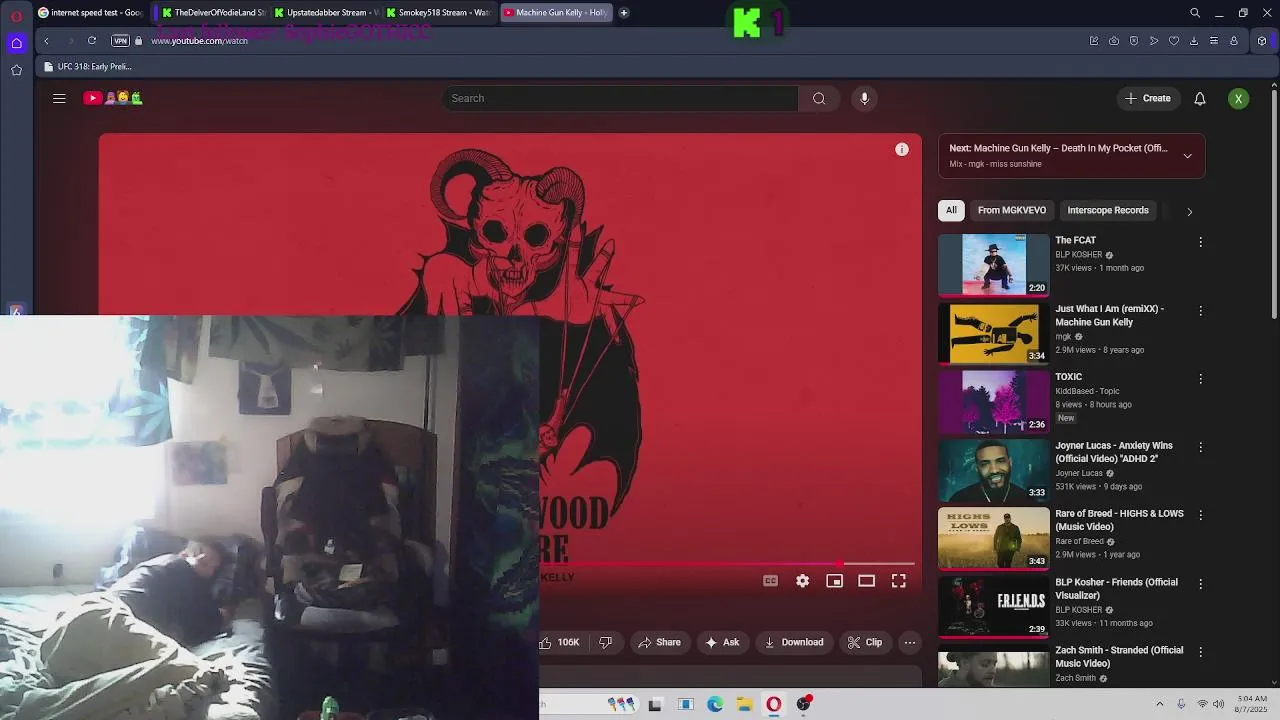Image resolution: width=1280 pixels, height=720 pixels.
Task: Share this video
Action: point(659,642)
